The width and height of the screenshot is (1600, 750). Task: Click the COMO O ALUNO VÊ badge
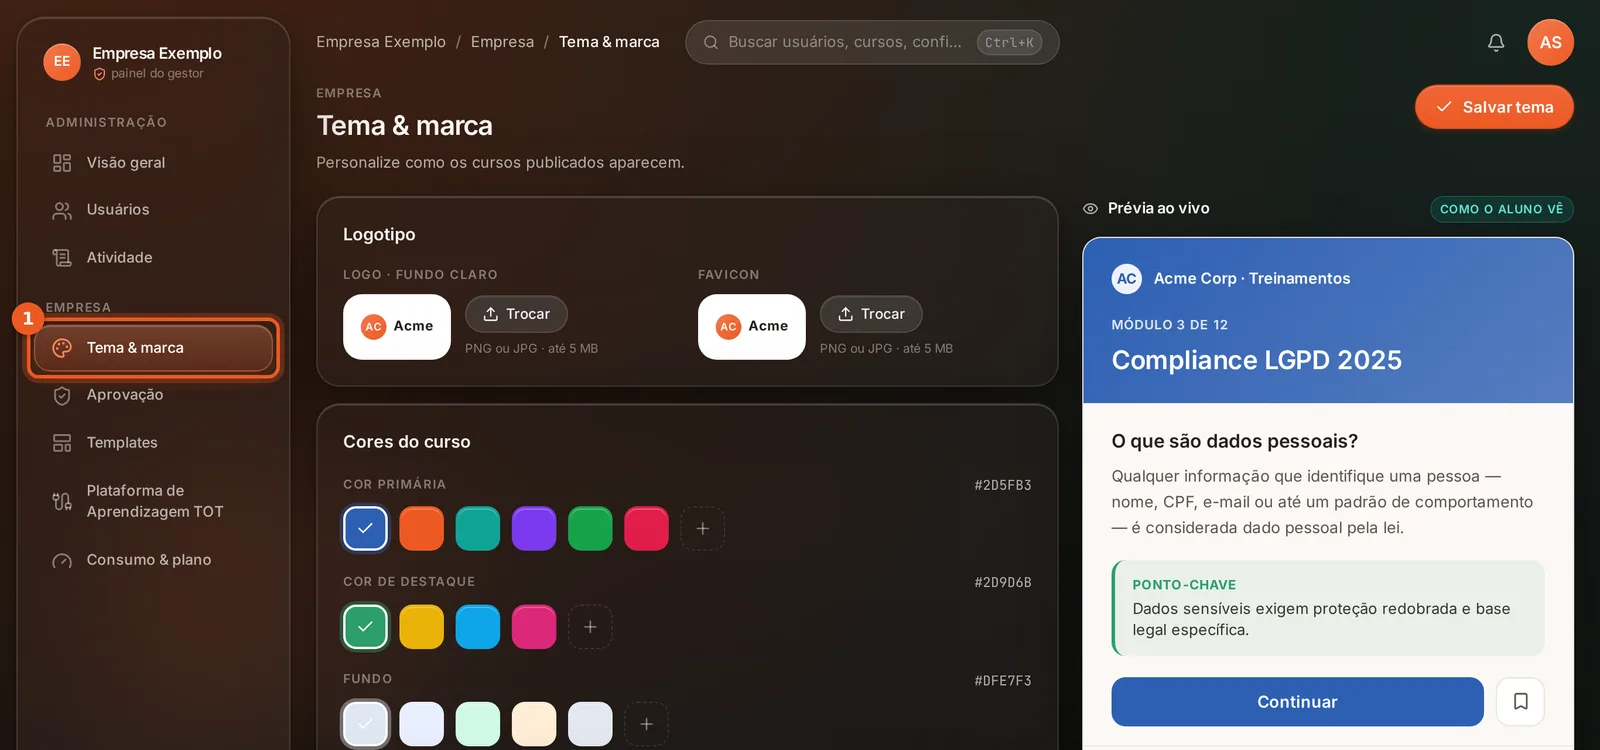(1501, 209)
